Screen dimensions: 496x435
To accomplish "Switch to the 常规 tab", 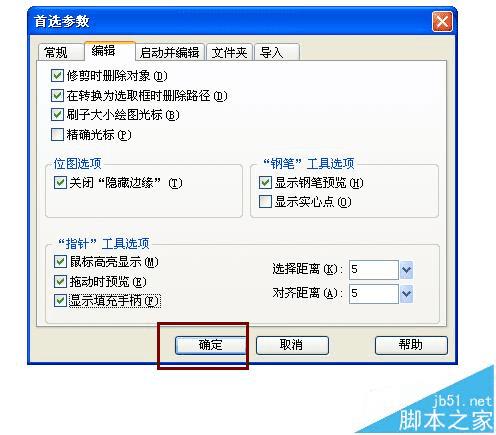I will 60,52.
